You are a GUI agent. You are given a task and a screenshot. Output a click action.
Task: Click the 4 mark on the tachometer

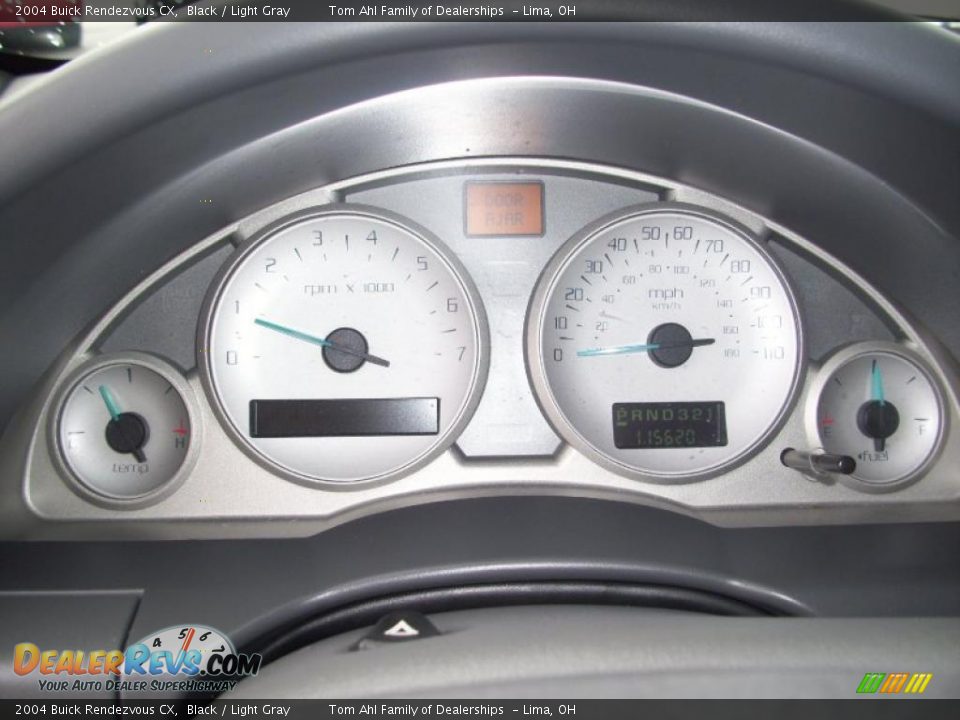point(372,238)
